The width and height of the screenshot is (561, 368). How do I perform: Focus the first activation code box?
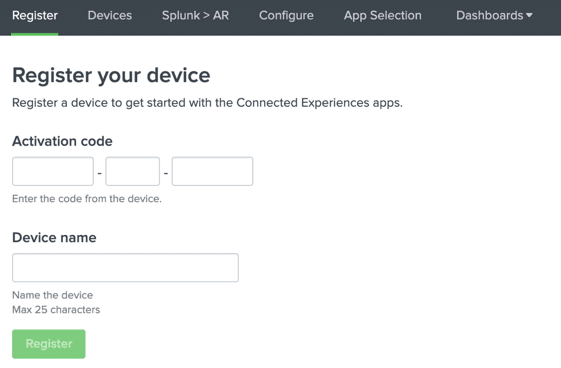53,171
